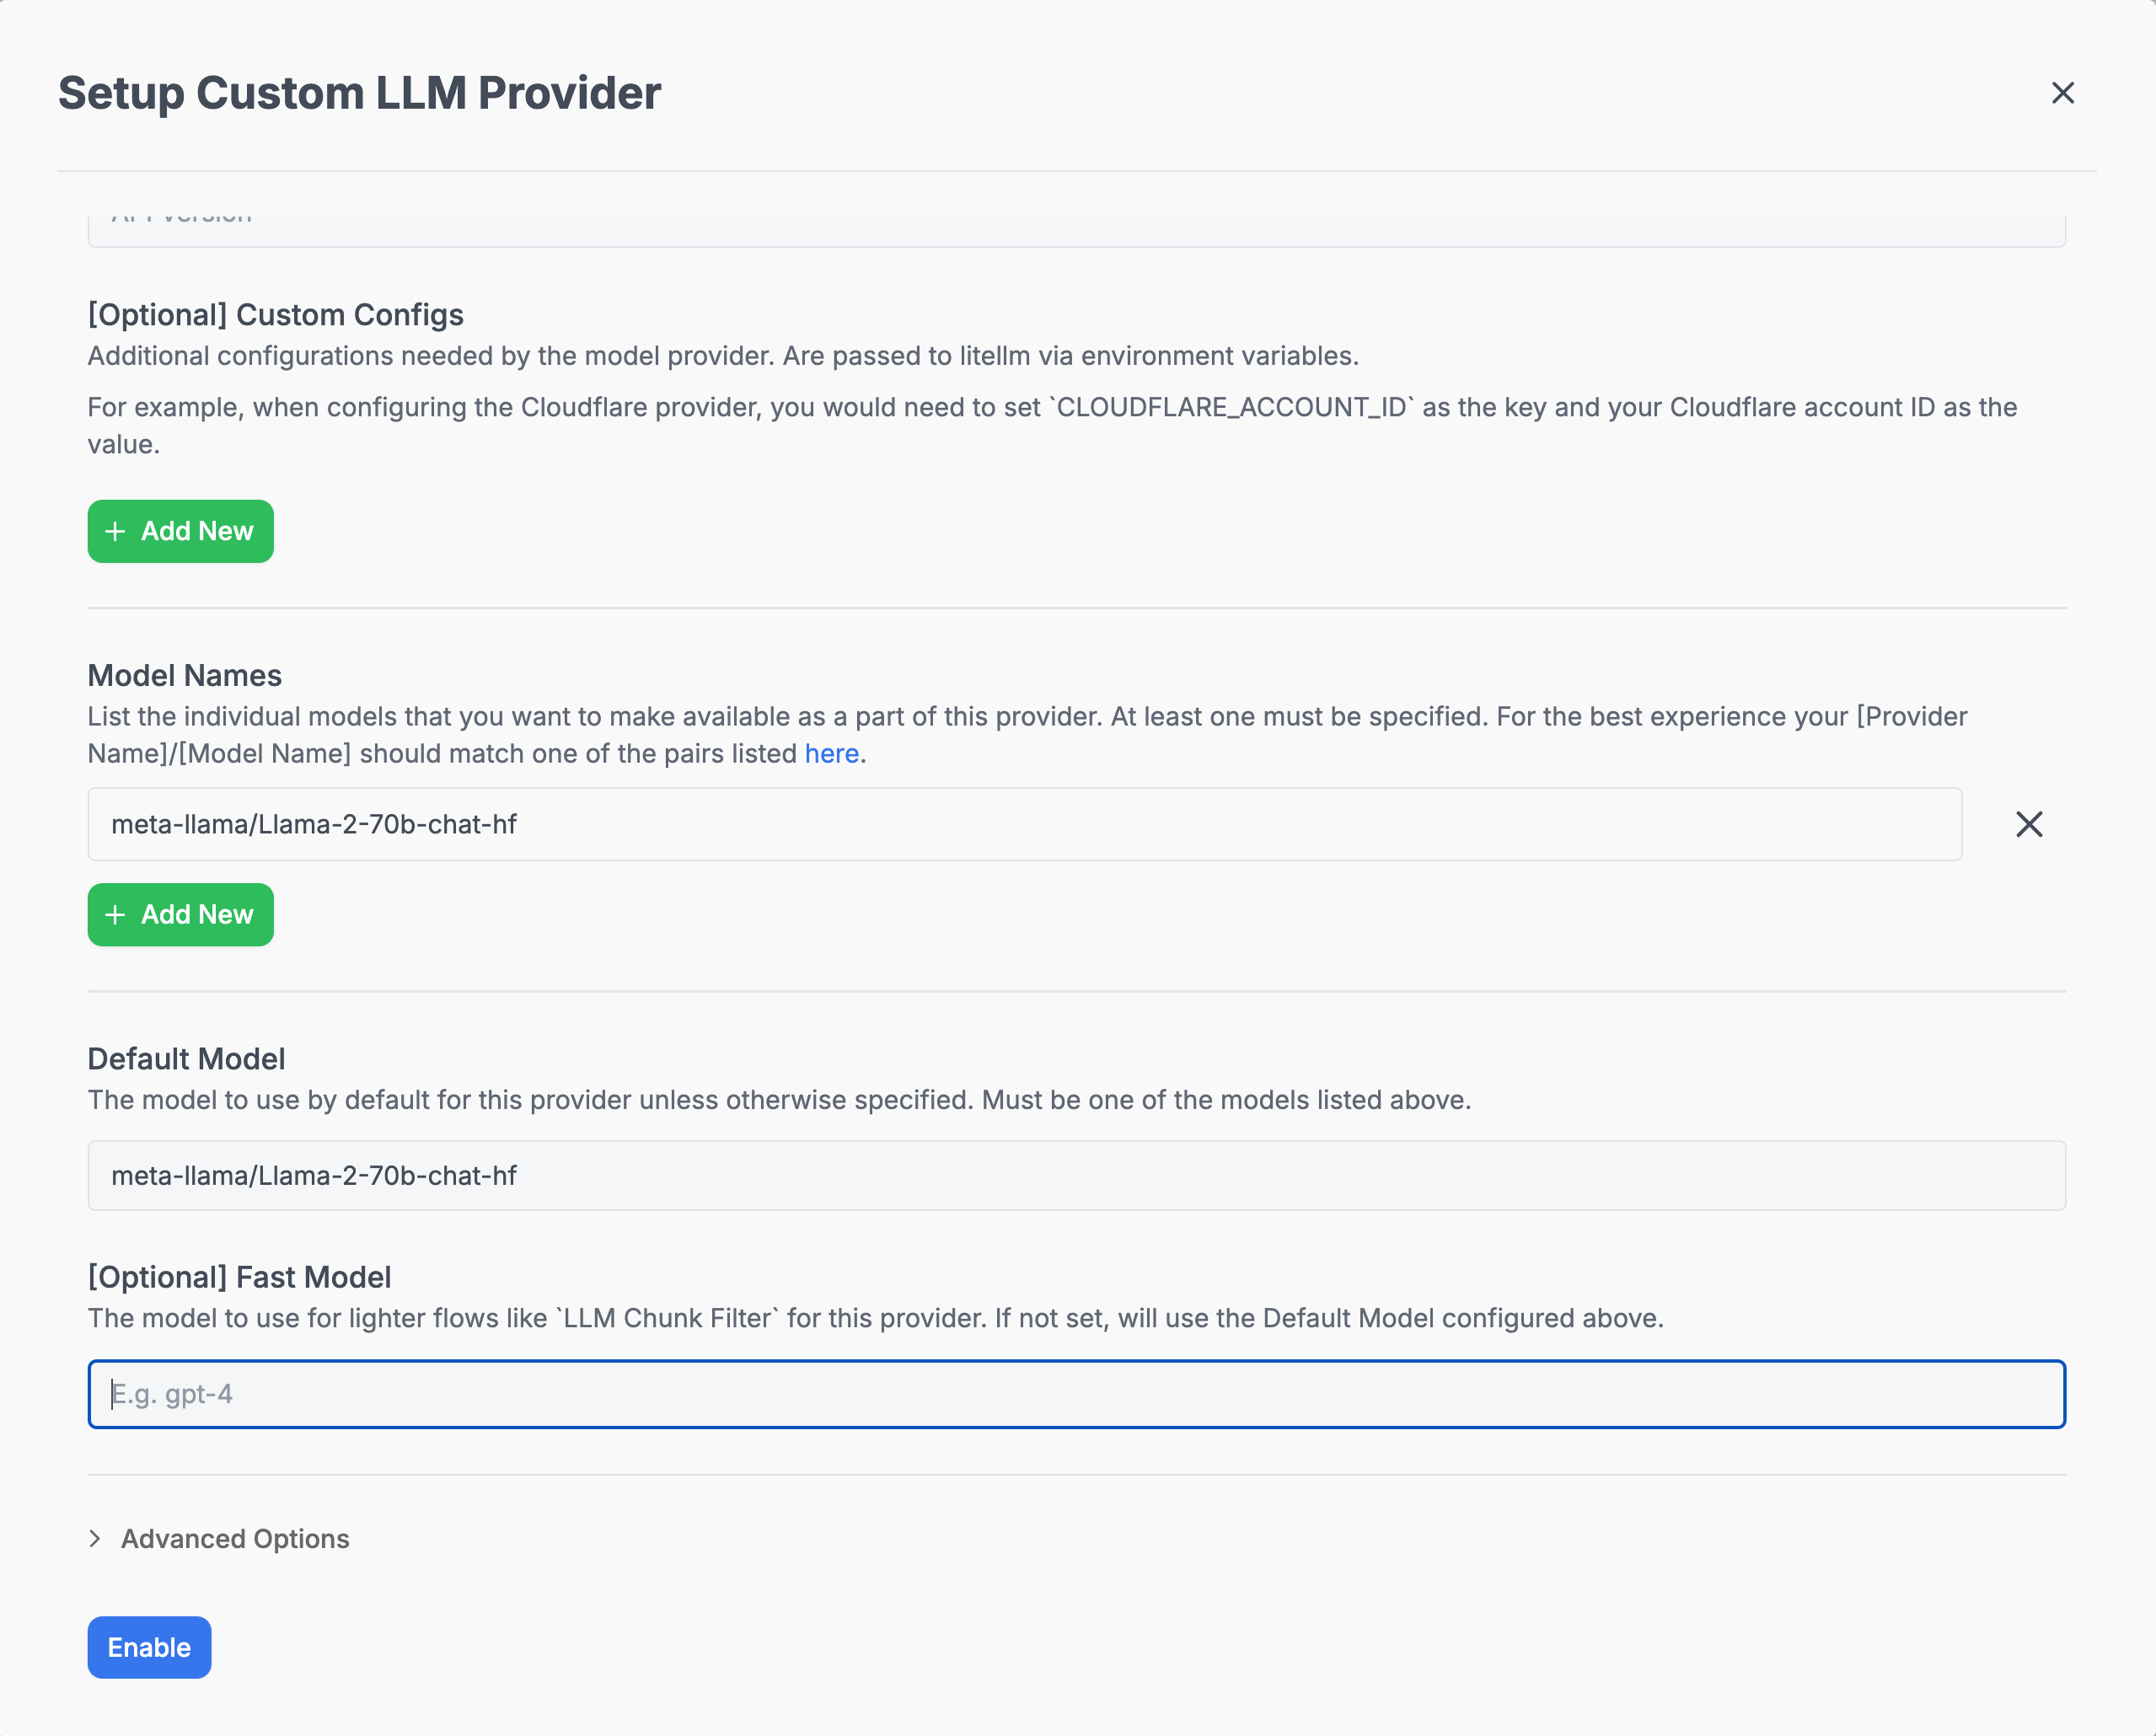This screenshot has height=1736, width=2156.
Task: Click the [Optional] Custom Configs heading
Action: 275,314
